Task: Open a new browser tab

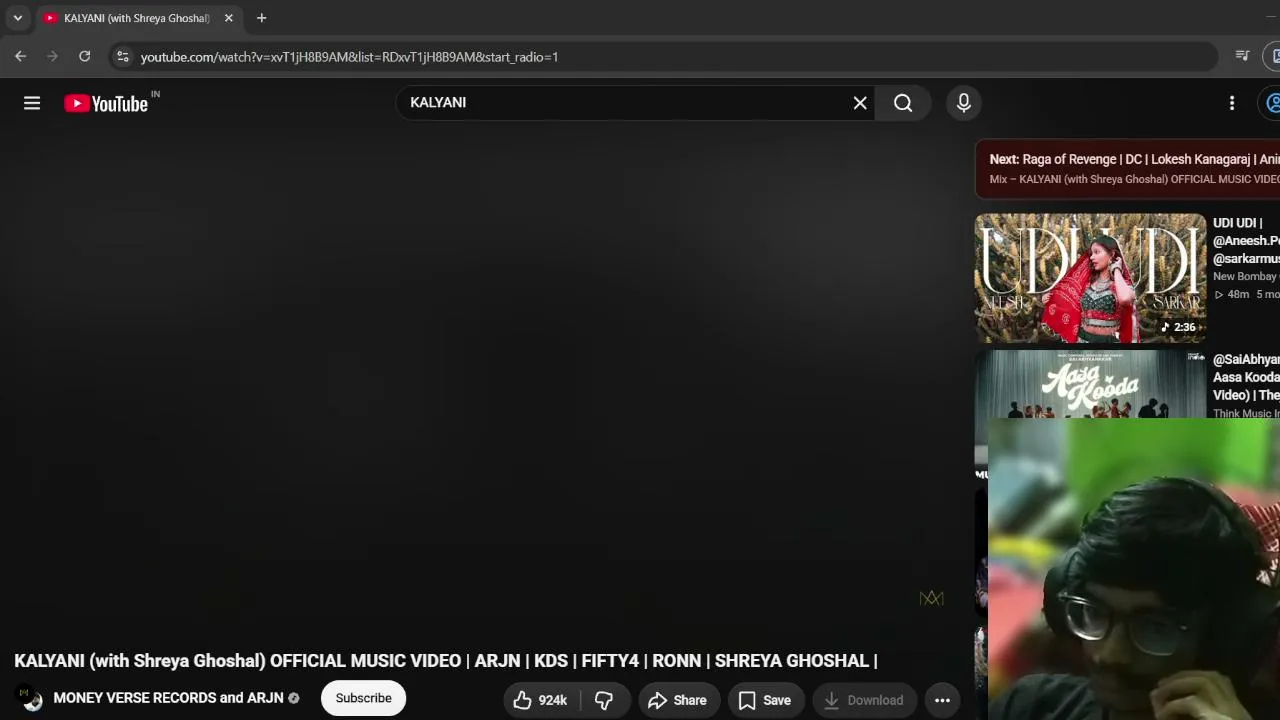Action: click(x=261, y=18)
